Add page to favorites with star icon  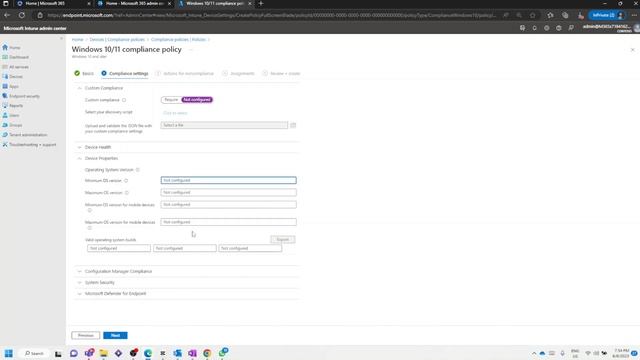click(x=533, y=15)
